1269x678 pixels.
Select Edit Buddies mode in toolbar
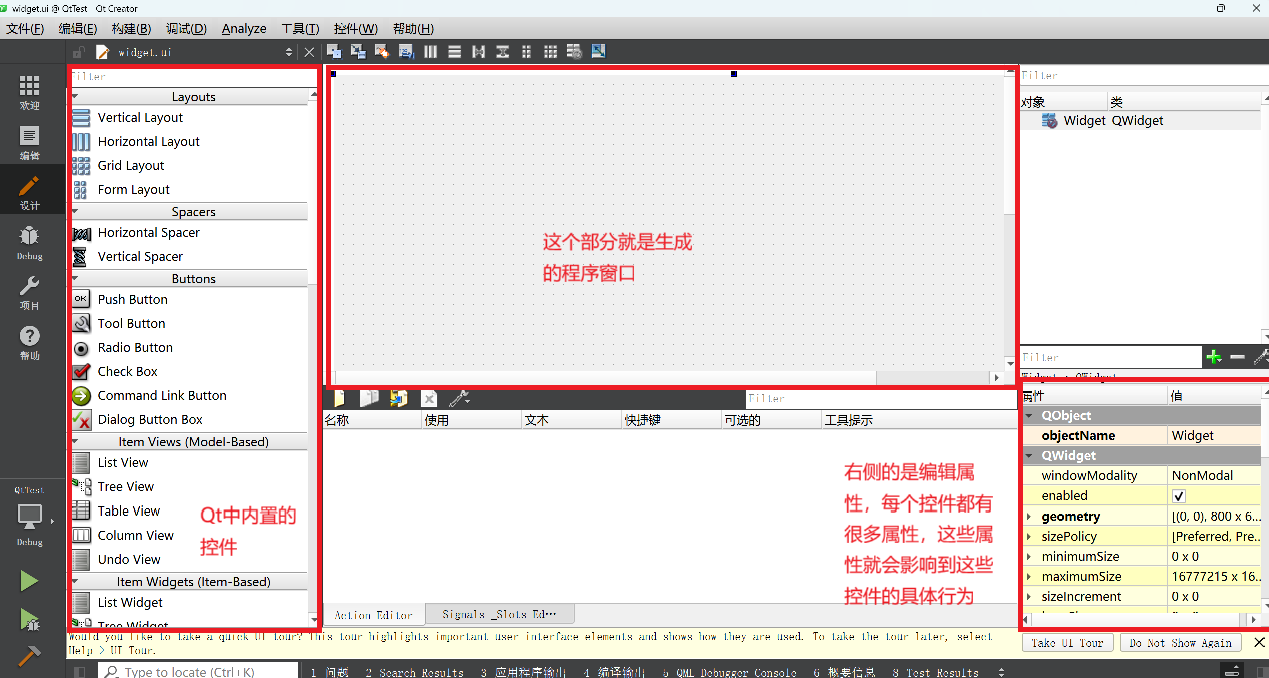coord(381,51)
